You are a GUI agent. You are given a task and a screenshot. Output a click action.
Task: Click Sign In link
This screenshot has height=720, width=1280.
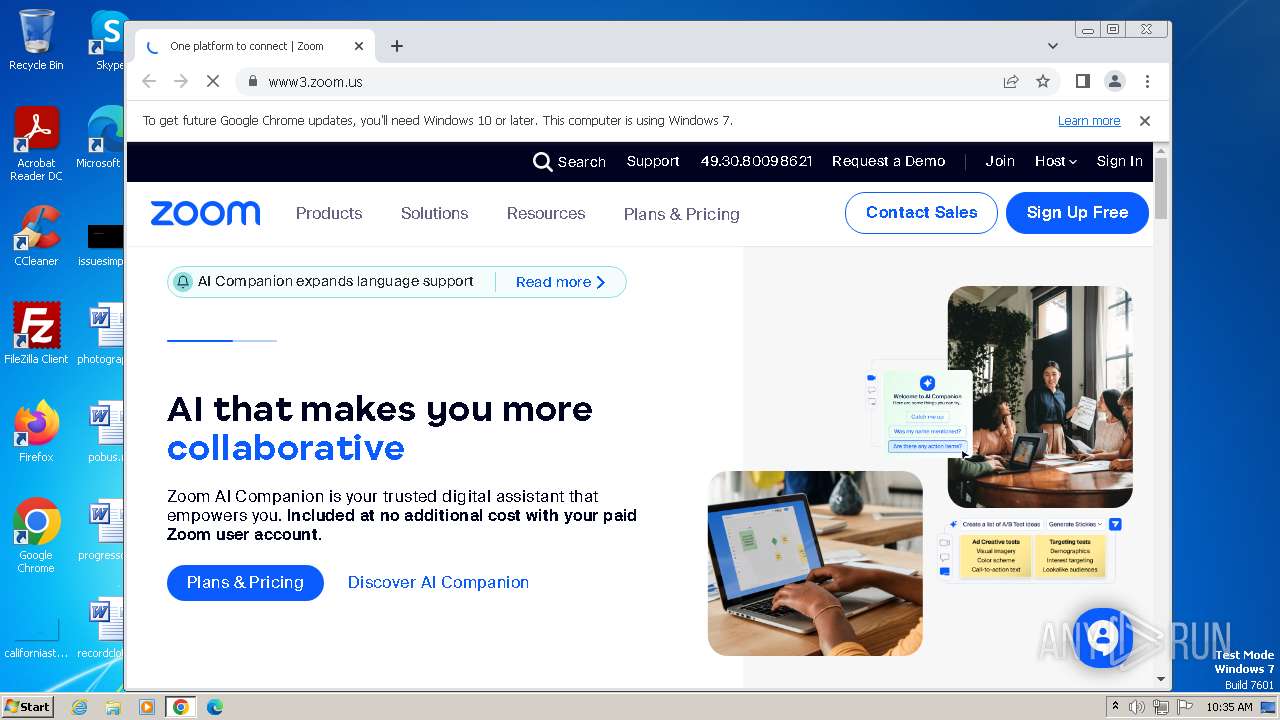coord(1119,161)
